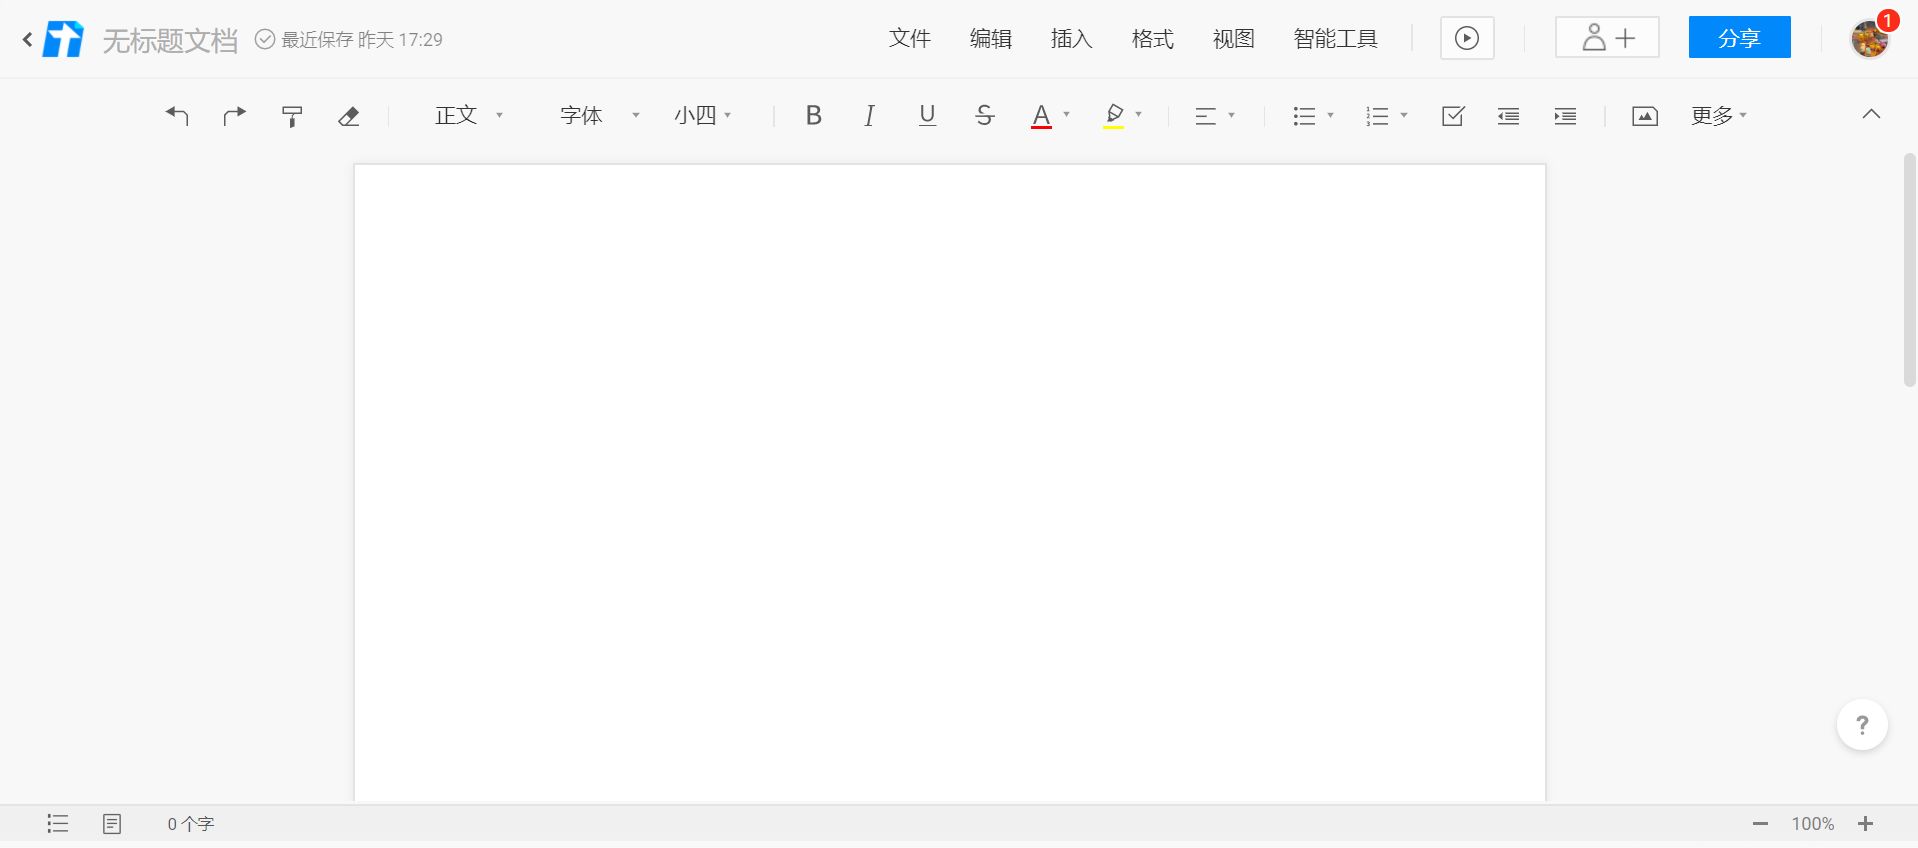Image resolution: width=1918 pixels, height=848 pixels.
Task: Open the 字体 font dropdown
Action: pyautogui.click(x=599, y=116)
